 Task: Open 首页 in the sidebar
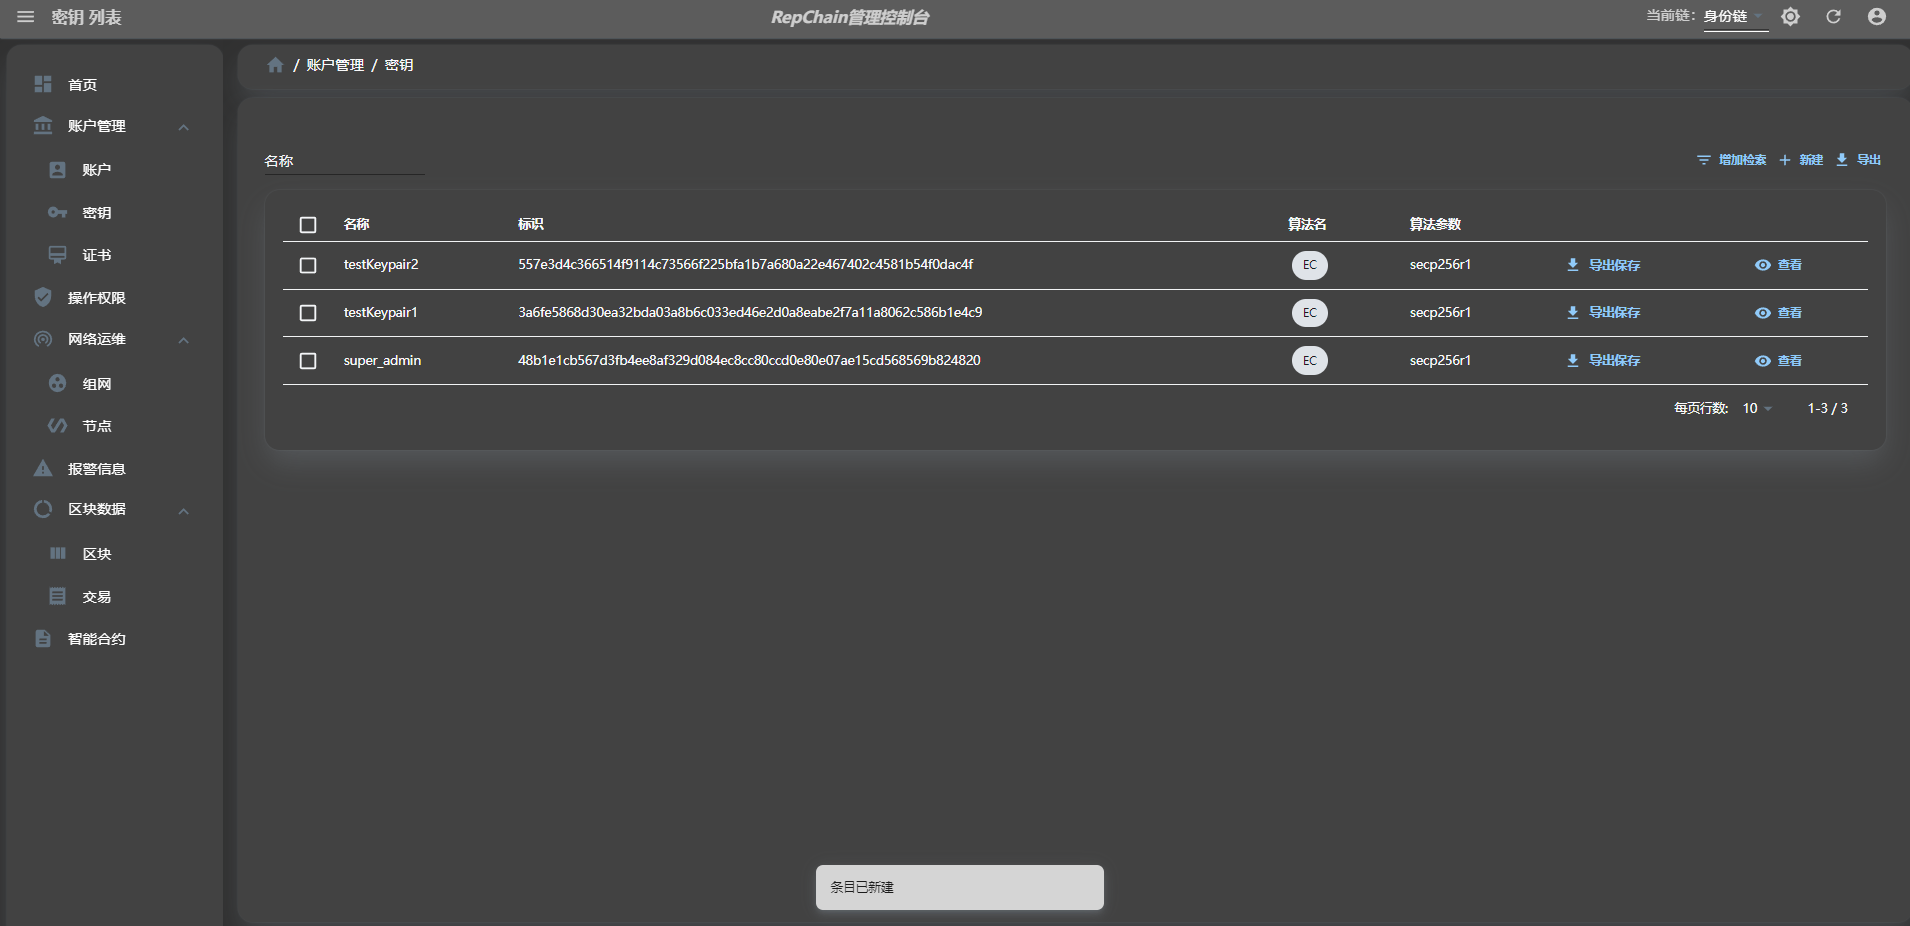(x=82, y=85)
